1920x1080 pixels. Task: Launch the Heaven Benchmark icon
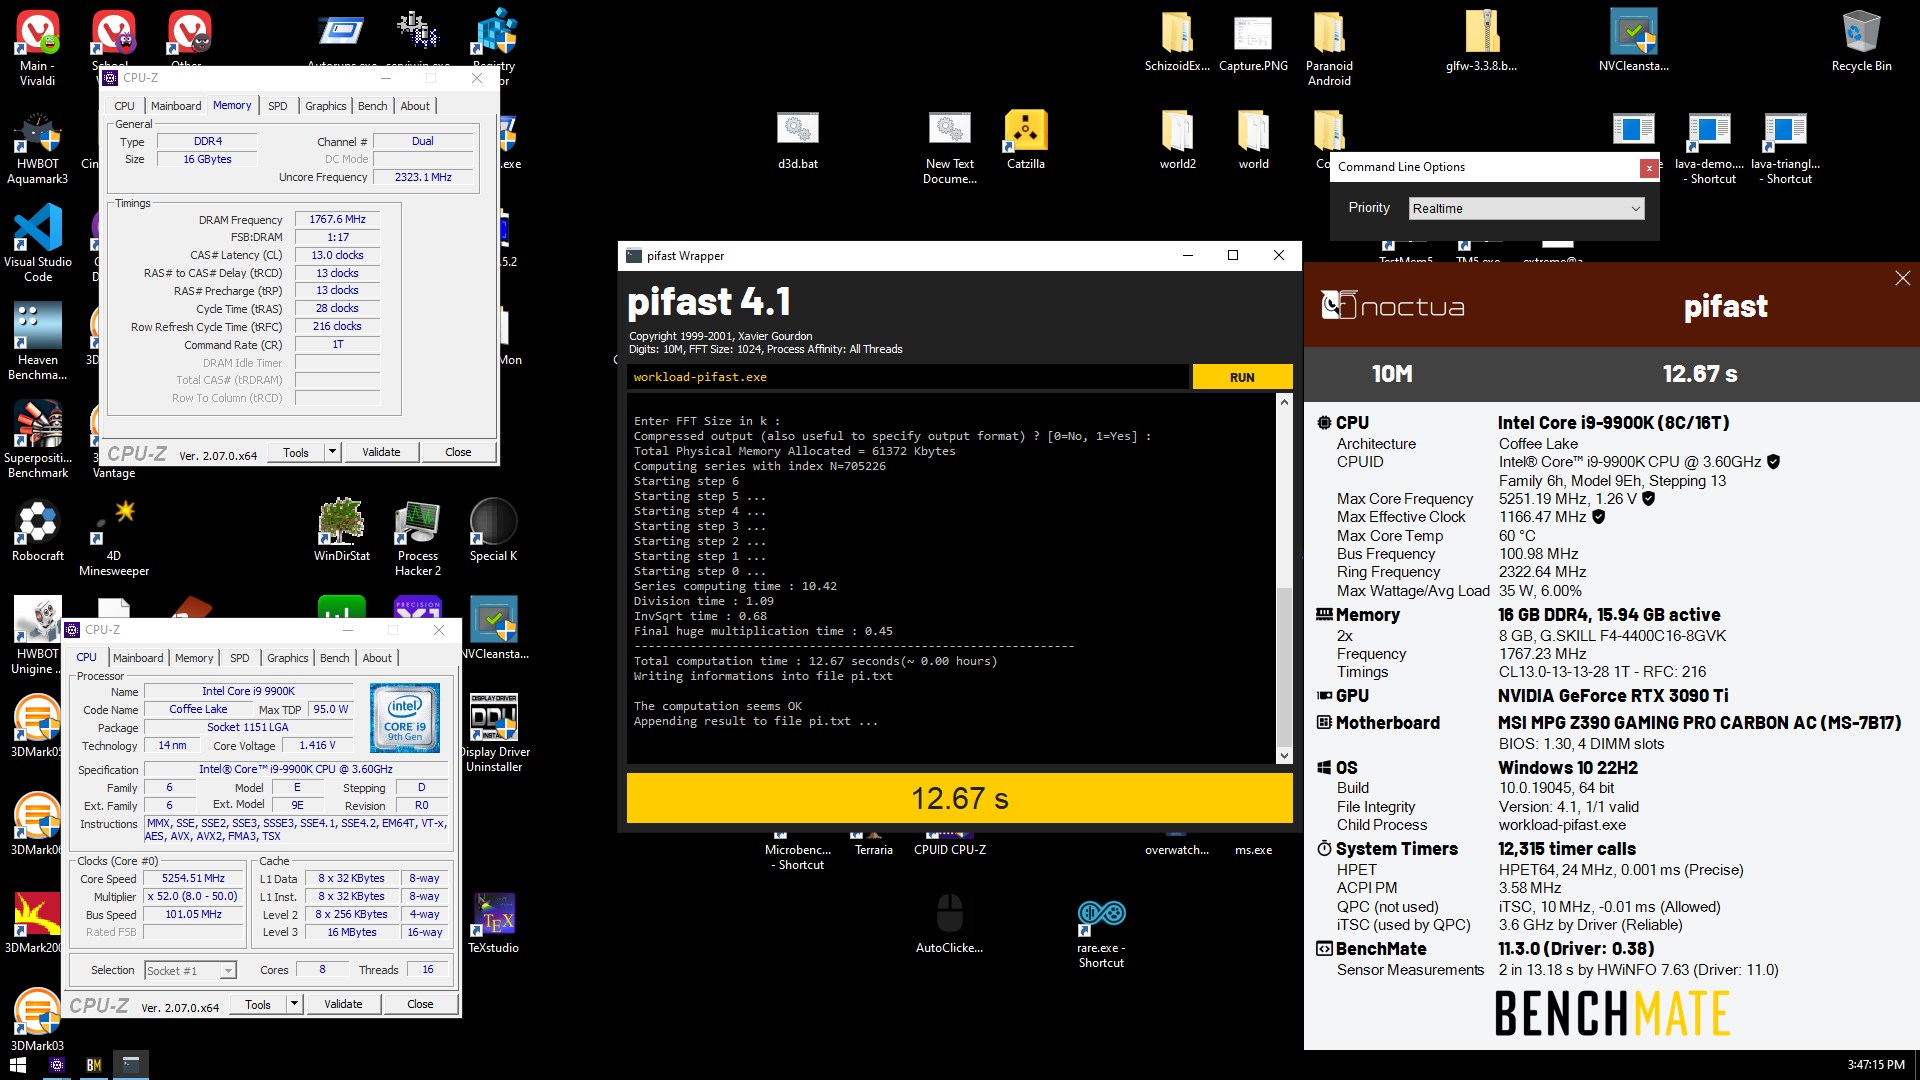38,341
